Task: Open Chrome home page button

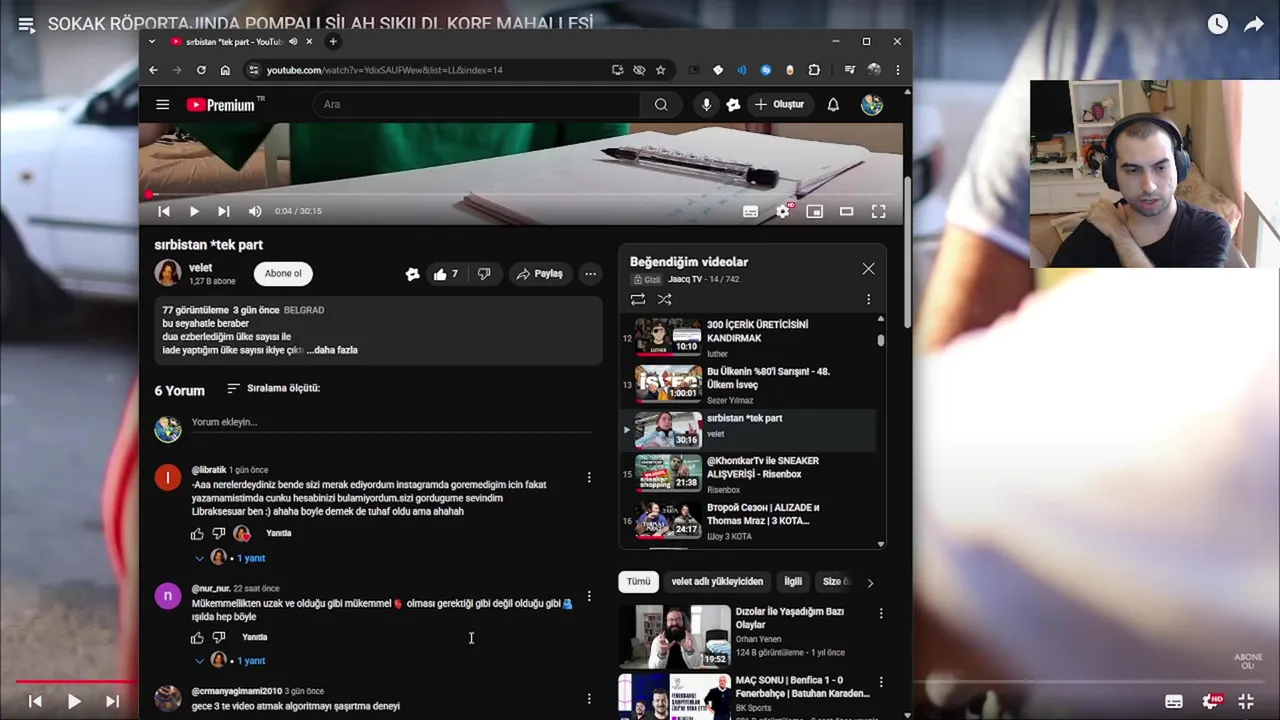Action: point(225,70)
